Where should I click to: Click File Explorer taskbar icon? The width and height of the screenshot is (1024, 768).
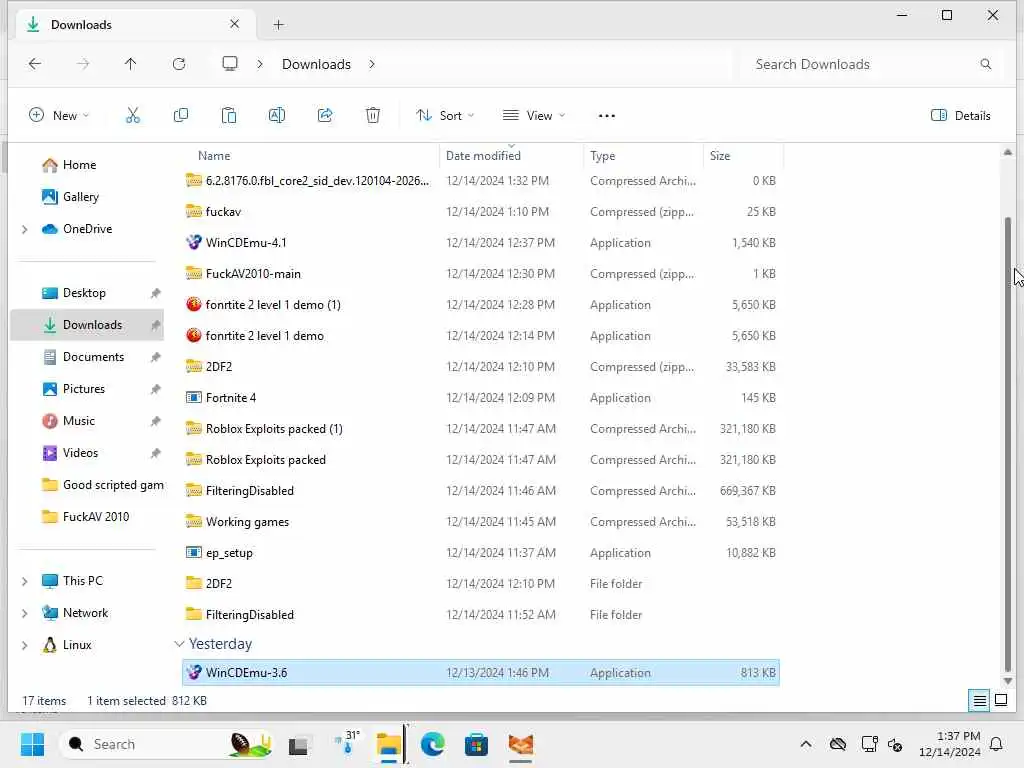click(x=389, y=744)
